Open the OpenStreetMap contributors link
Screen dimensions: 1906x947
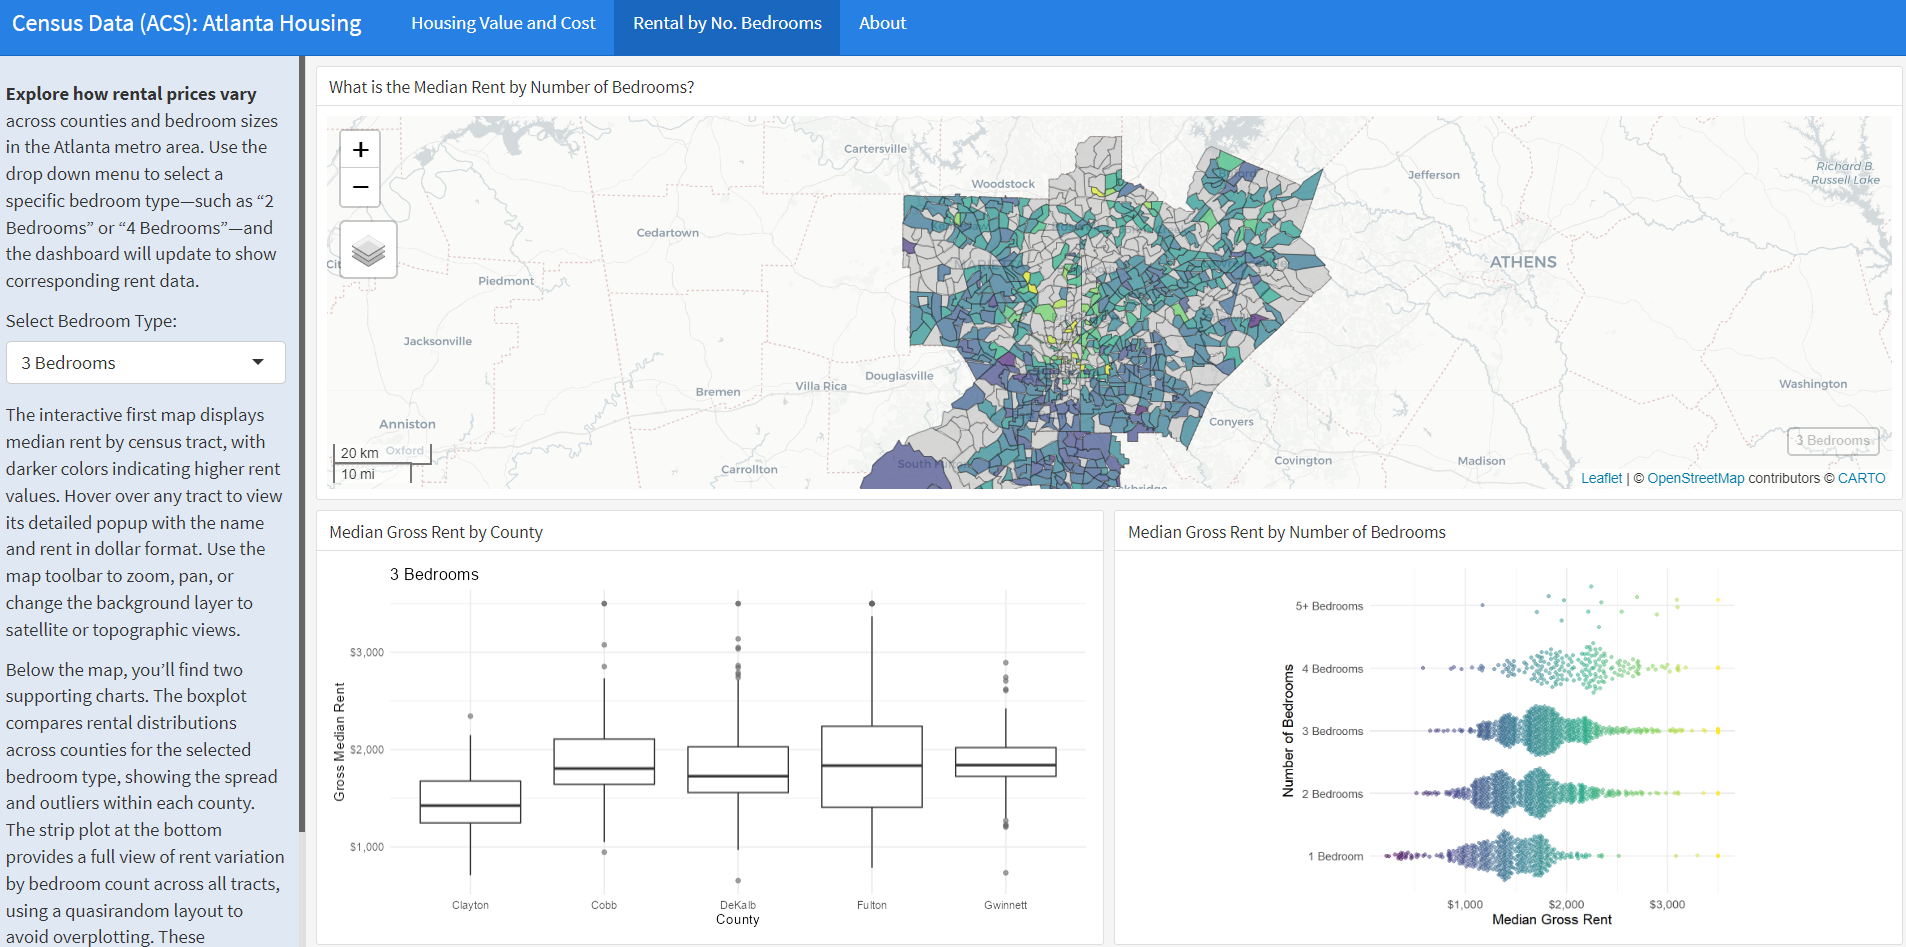1695,478
